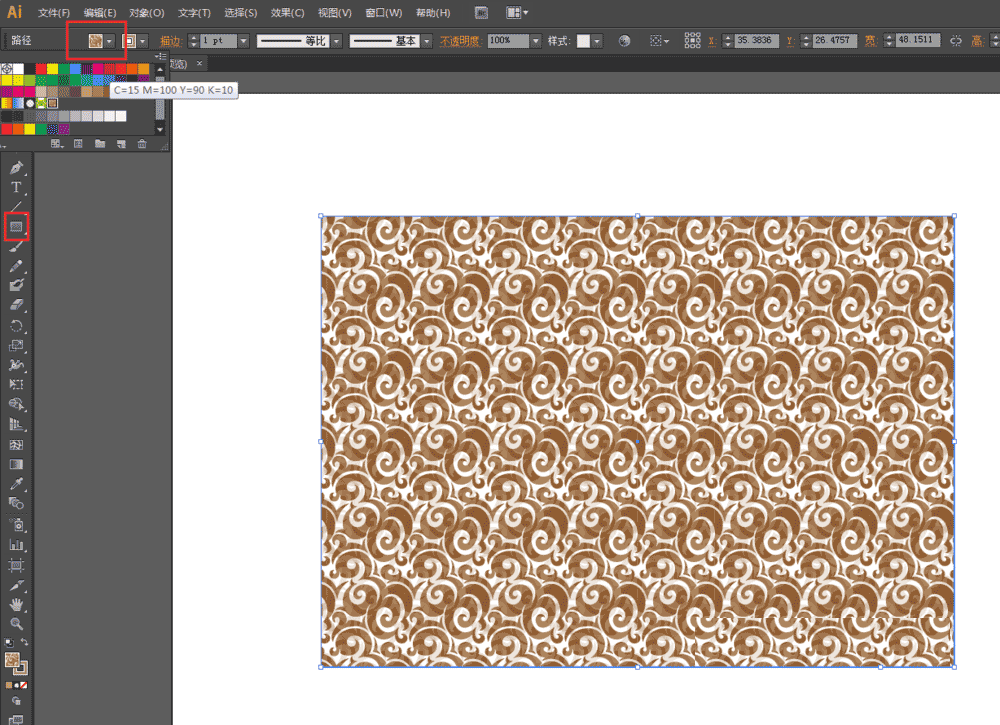Select the Hand tool
Screen dimensions: 1000x725
click(16, 604)
